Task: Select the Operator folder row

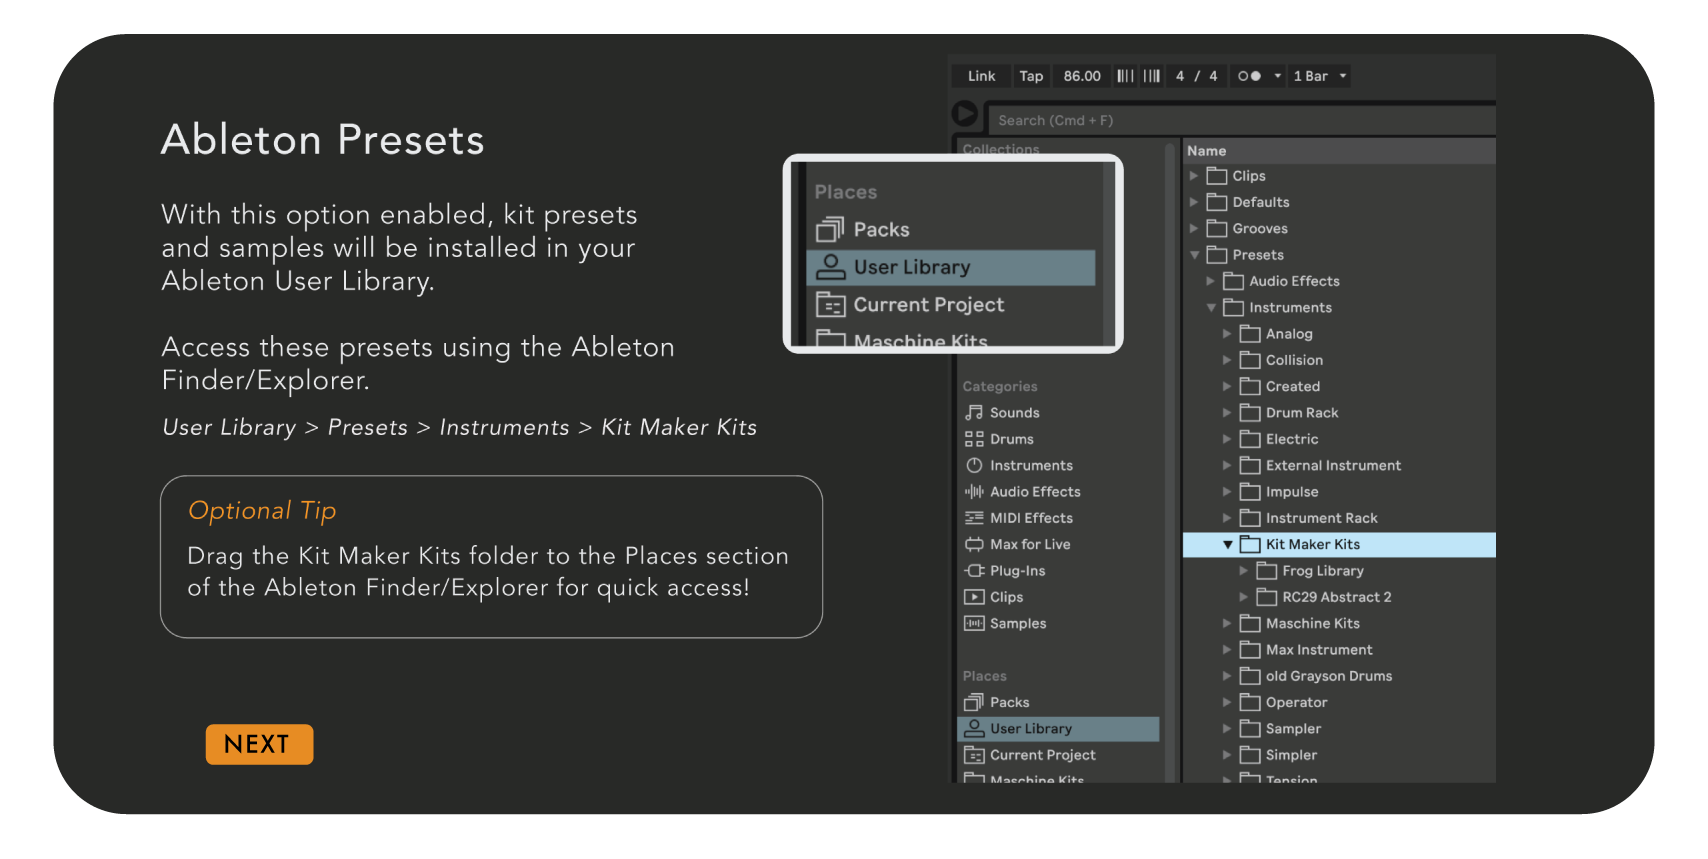Action: tap(1339, 702)
